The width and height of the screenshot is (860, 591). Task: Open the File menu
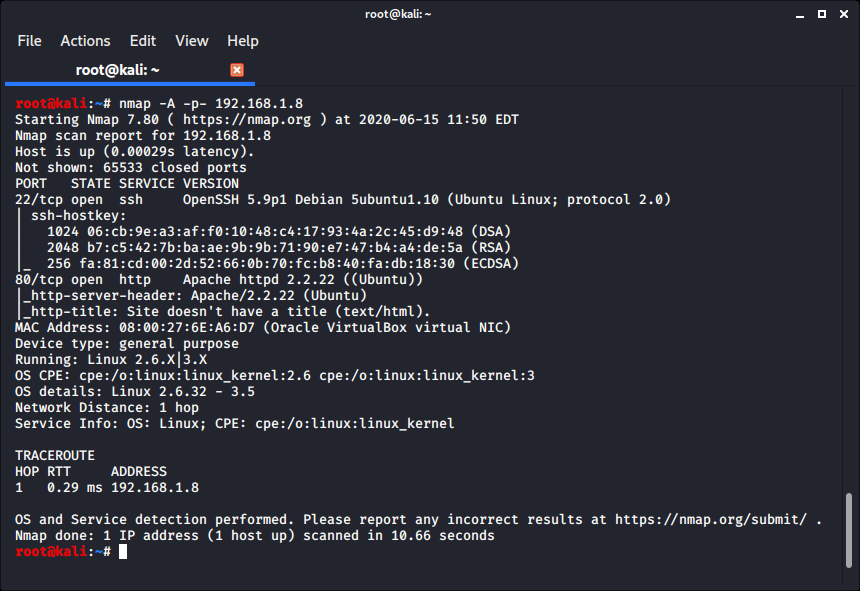[30, 41]
